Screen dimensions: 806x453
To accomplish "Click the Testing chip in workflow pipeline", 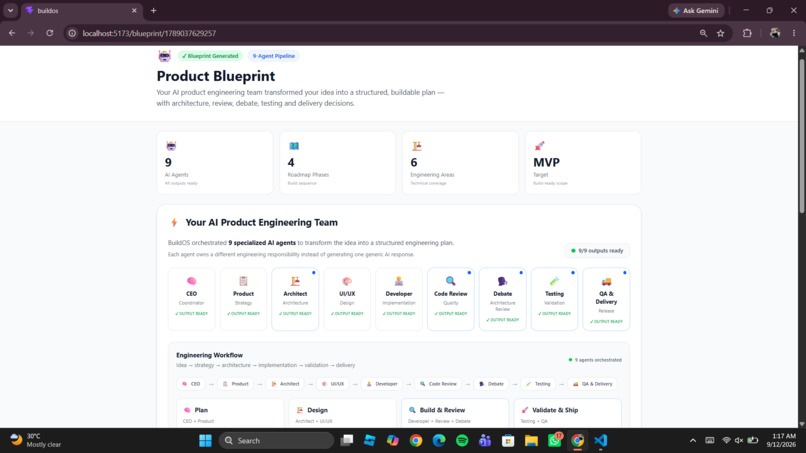I will click(x=538, y=384).
